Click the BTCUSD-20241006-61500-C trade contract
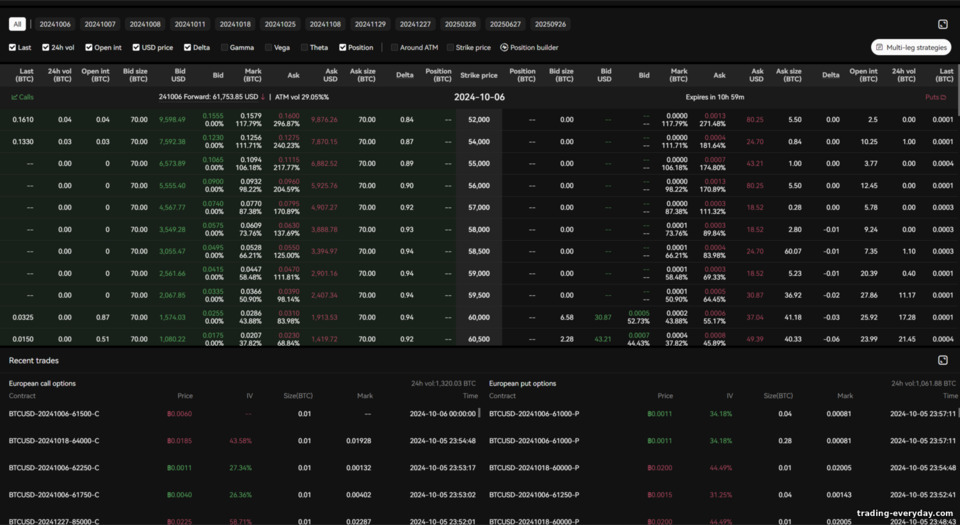The height and width of the screenshot is (525, 960). click(x=54, y=414)
